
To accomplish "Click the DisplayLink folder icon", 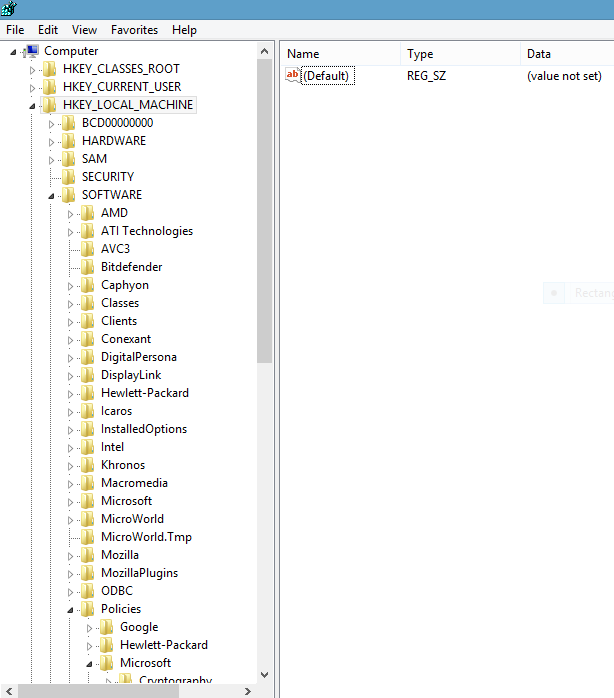I will 87,375.
